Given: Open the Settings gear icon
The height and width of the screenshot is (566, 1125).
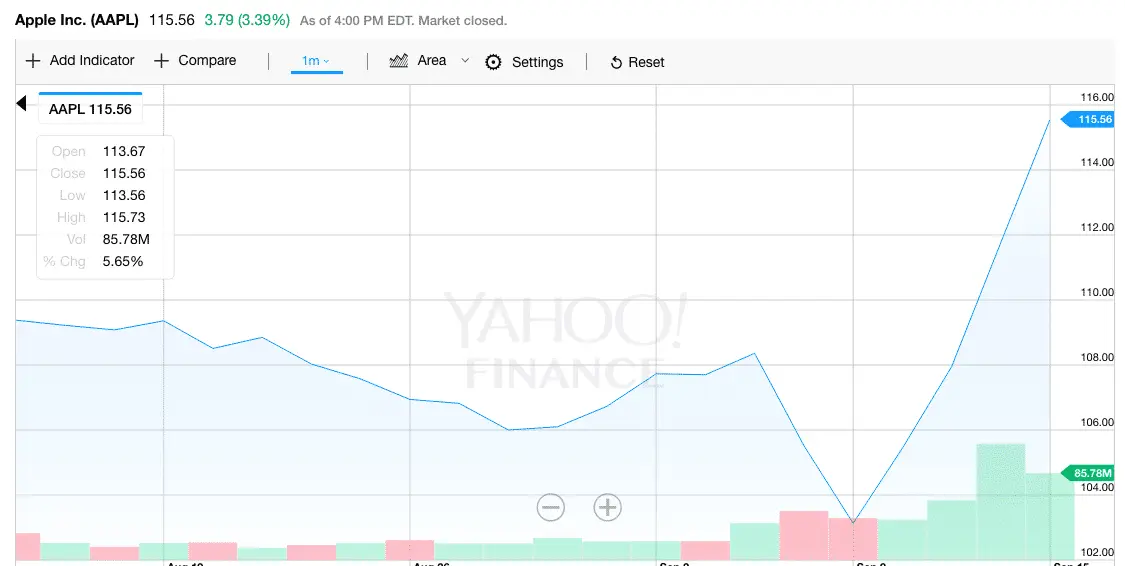Looking at the screenshot, I should pyautogui.click(x=493, y=62).
